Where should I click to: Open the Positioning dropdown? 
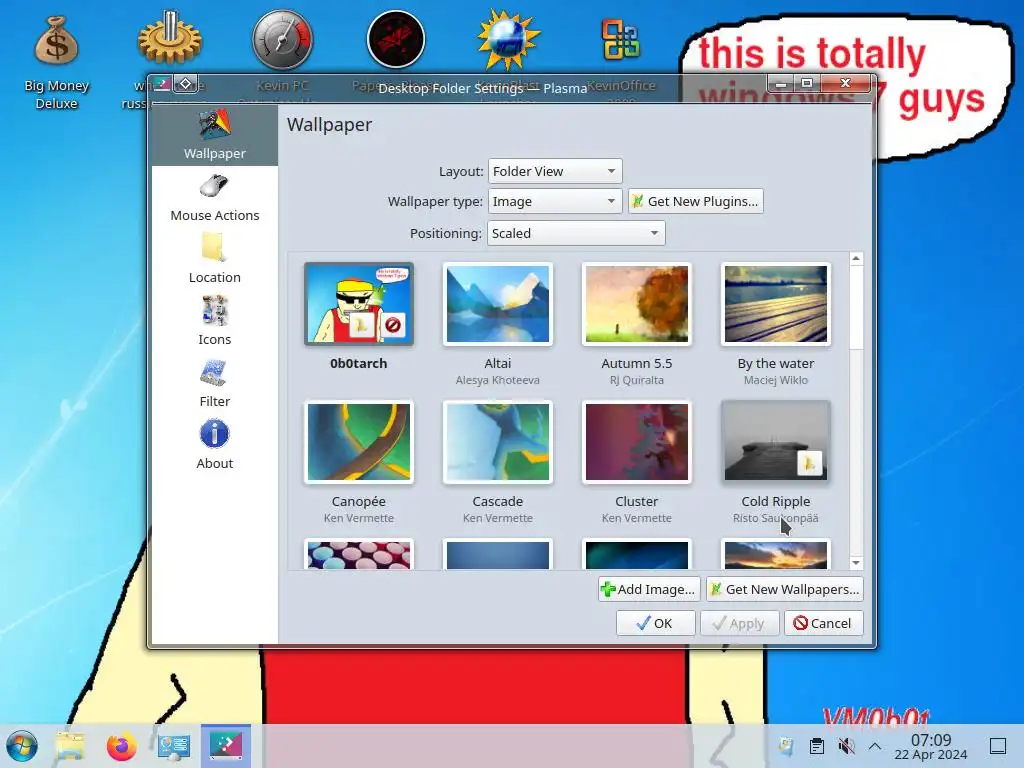[x=576, y=233]
